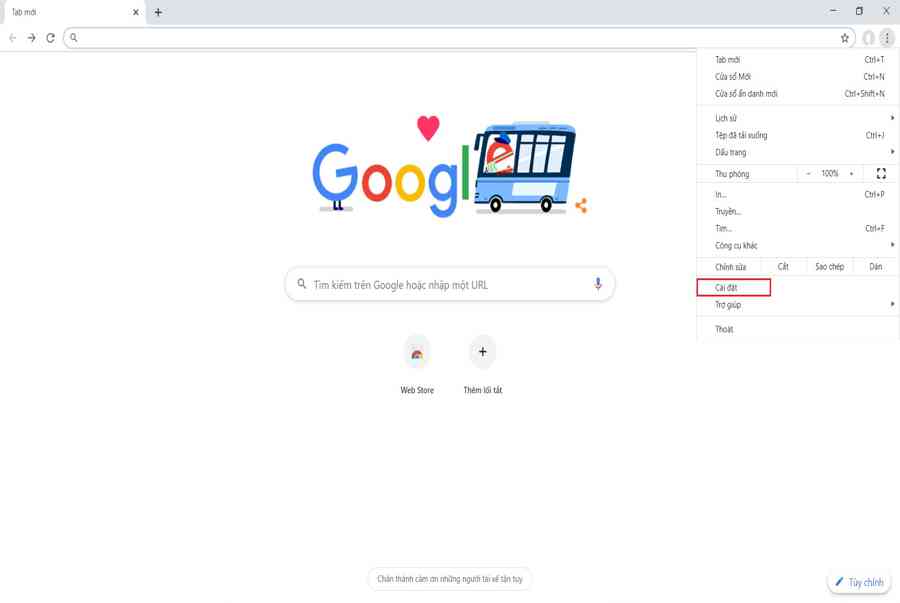
Task: Click the '100%' zoom level value
Action: (829, 173)
